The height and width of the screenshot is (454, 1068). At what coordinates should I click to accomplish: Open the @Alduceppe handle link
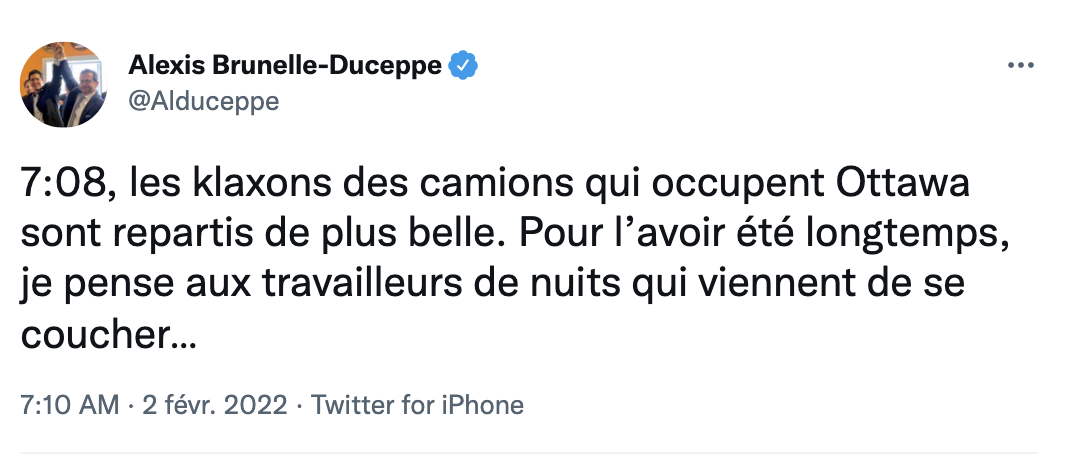pos(204,101)
